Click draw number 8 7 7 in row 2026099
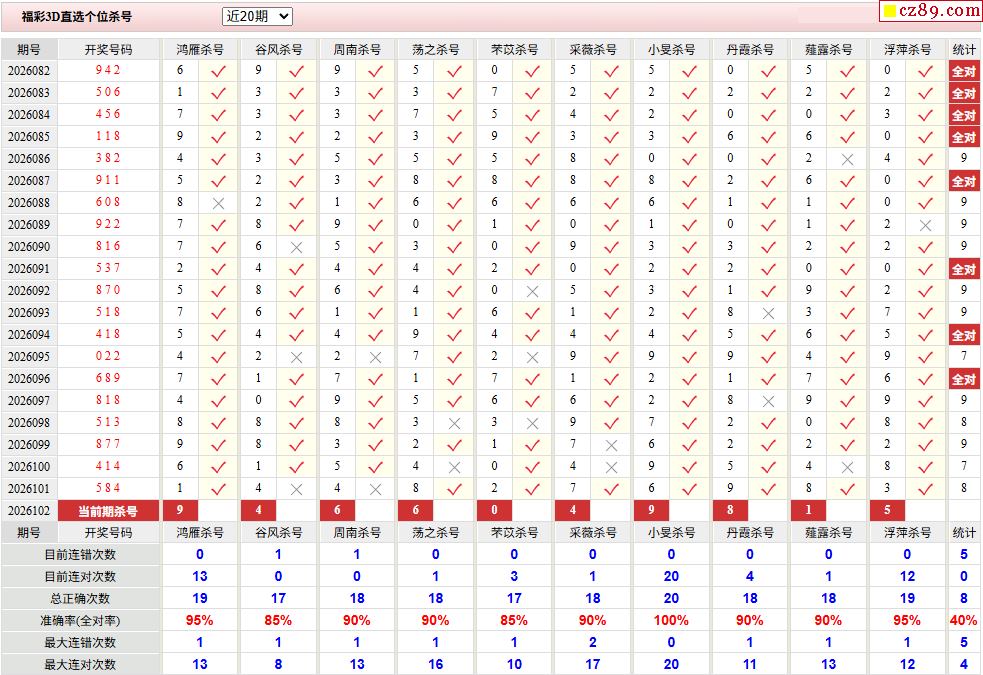 [108, 444]
